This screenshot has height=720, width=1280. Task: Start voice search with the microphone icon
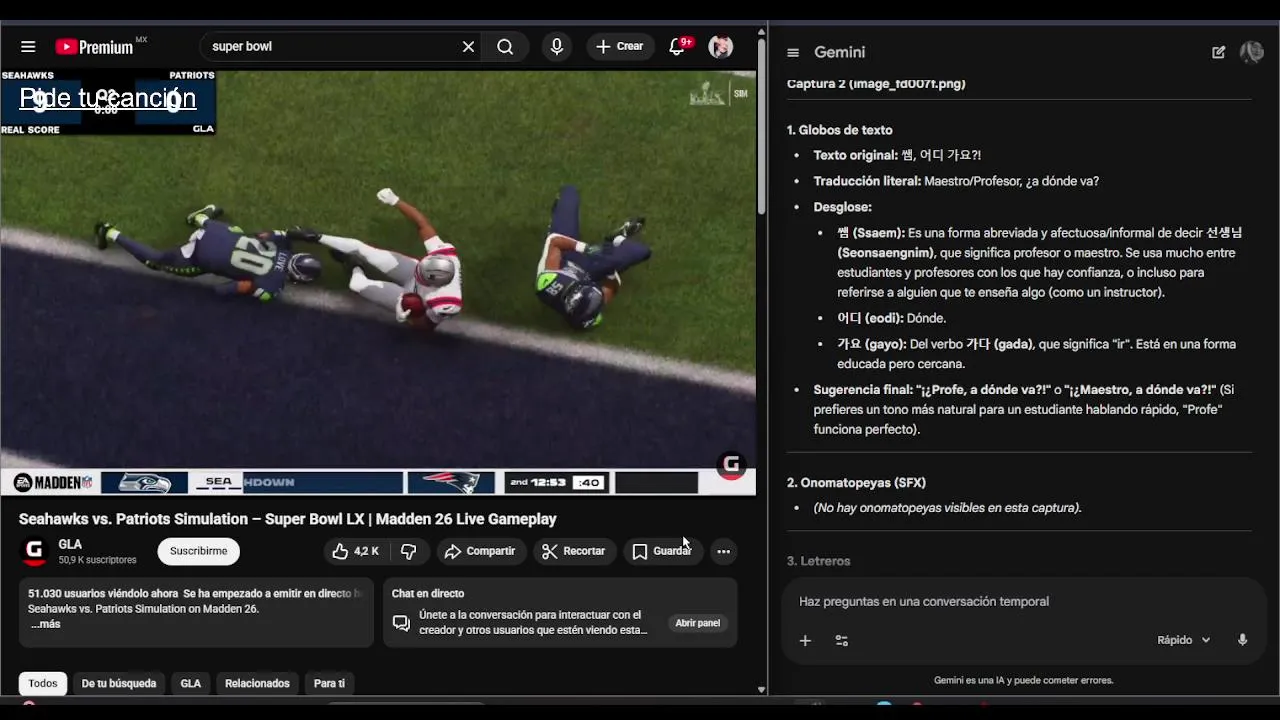tap(557, 47)
